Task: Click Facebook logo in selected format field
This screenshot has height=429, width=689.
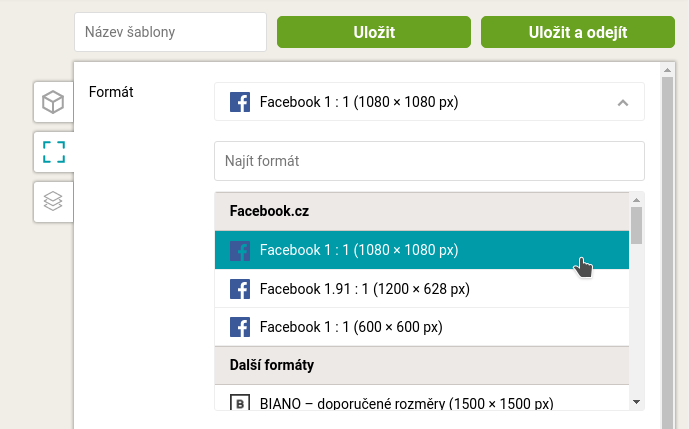Action: (240, 102)
